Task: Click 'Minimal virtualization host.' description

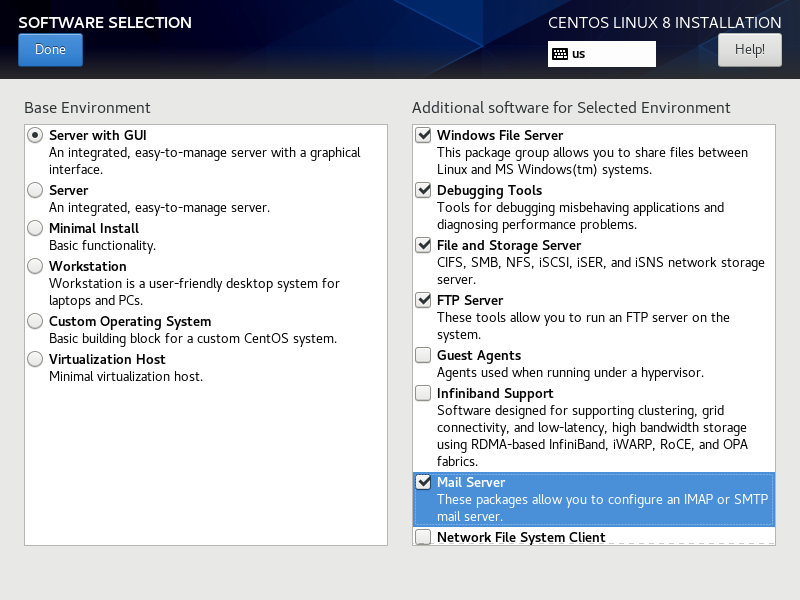Action: [x=126, y=377]
